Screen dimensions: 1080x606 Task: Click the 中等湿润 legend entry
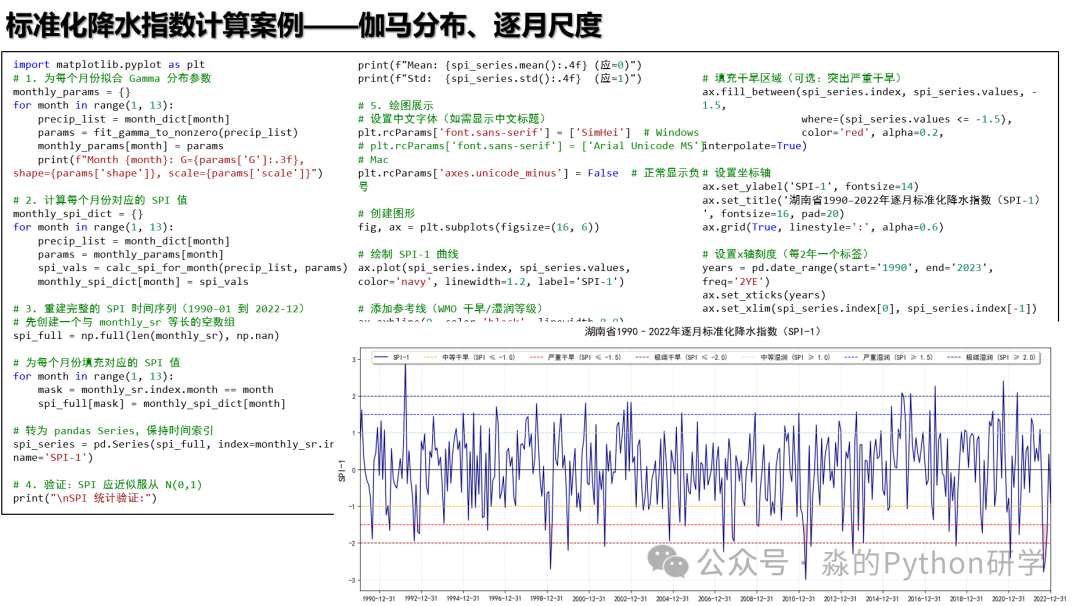(x=787, y=357)
